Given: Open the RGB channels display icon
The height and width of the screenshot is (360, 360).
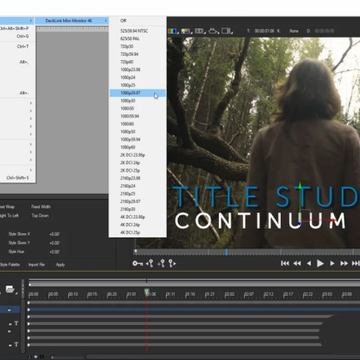Looking at the screenshot, I should click(x=173, y=31).
